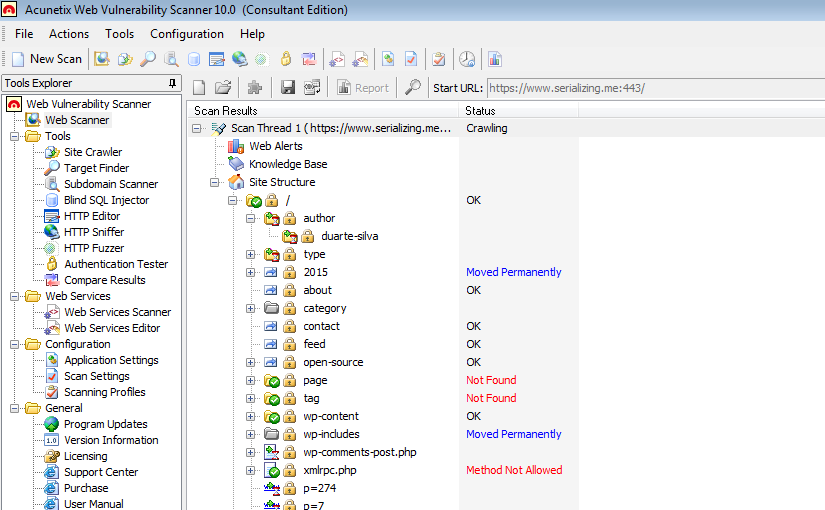Open Authentication Tester toolbar icon
The image size is (825, 510).
[x=286, y=59]
